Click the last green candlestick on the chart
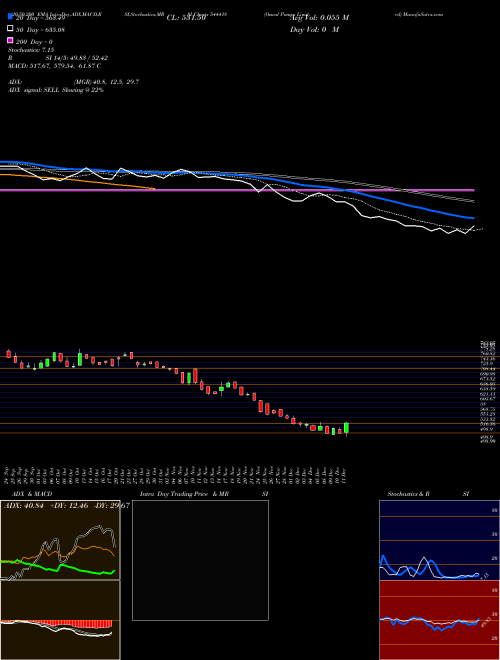 pyautogui.click(x=346, y=428)
